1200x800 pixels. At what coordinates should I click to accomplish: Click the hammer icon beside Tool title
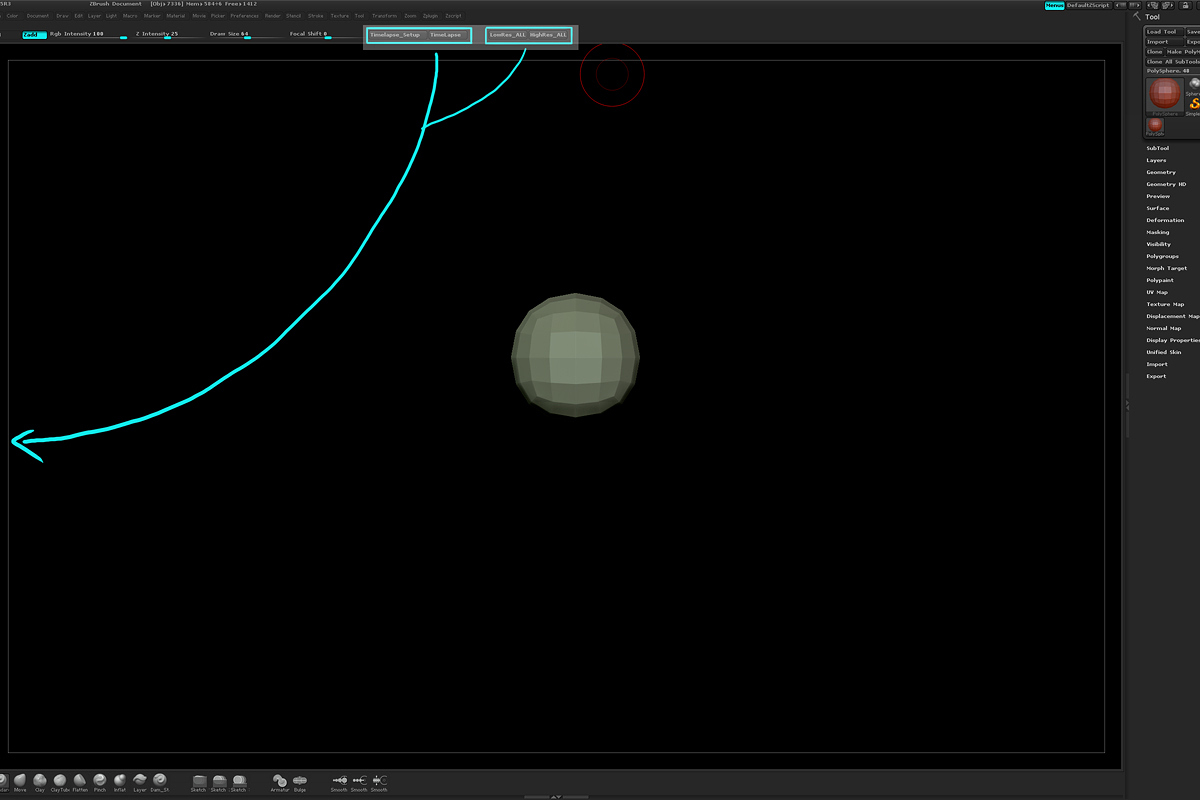coord(1137,16)
